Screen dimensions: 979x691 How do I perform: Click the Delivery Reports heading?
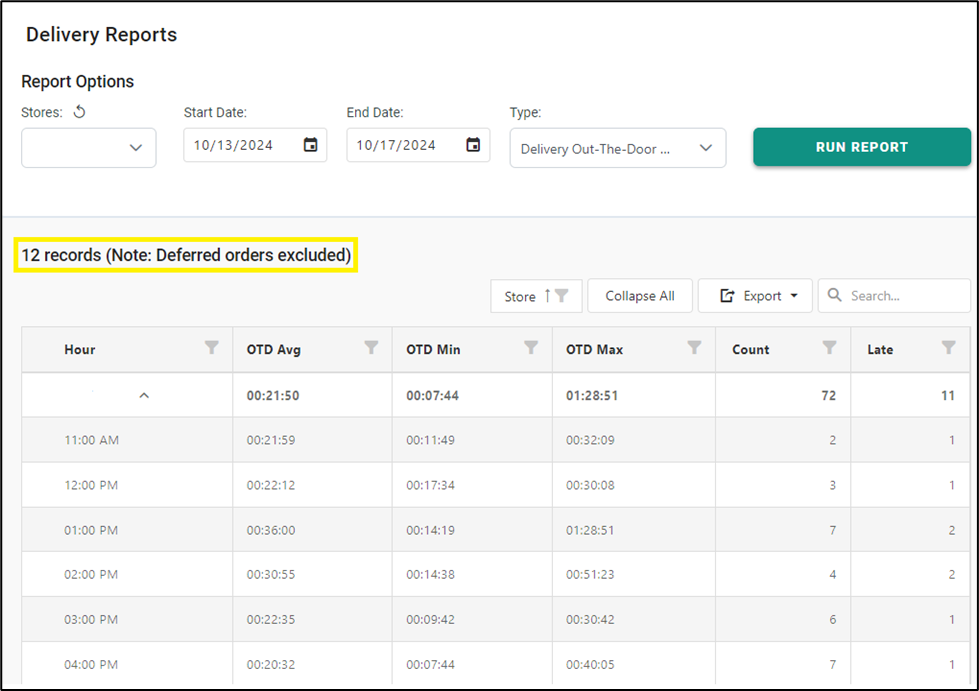coord(102,35)
